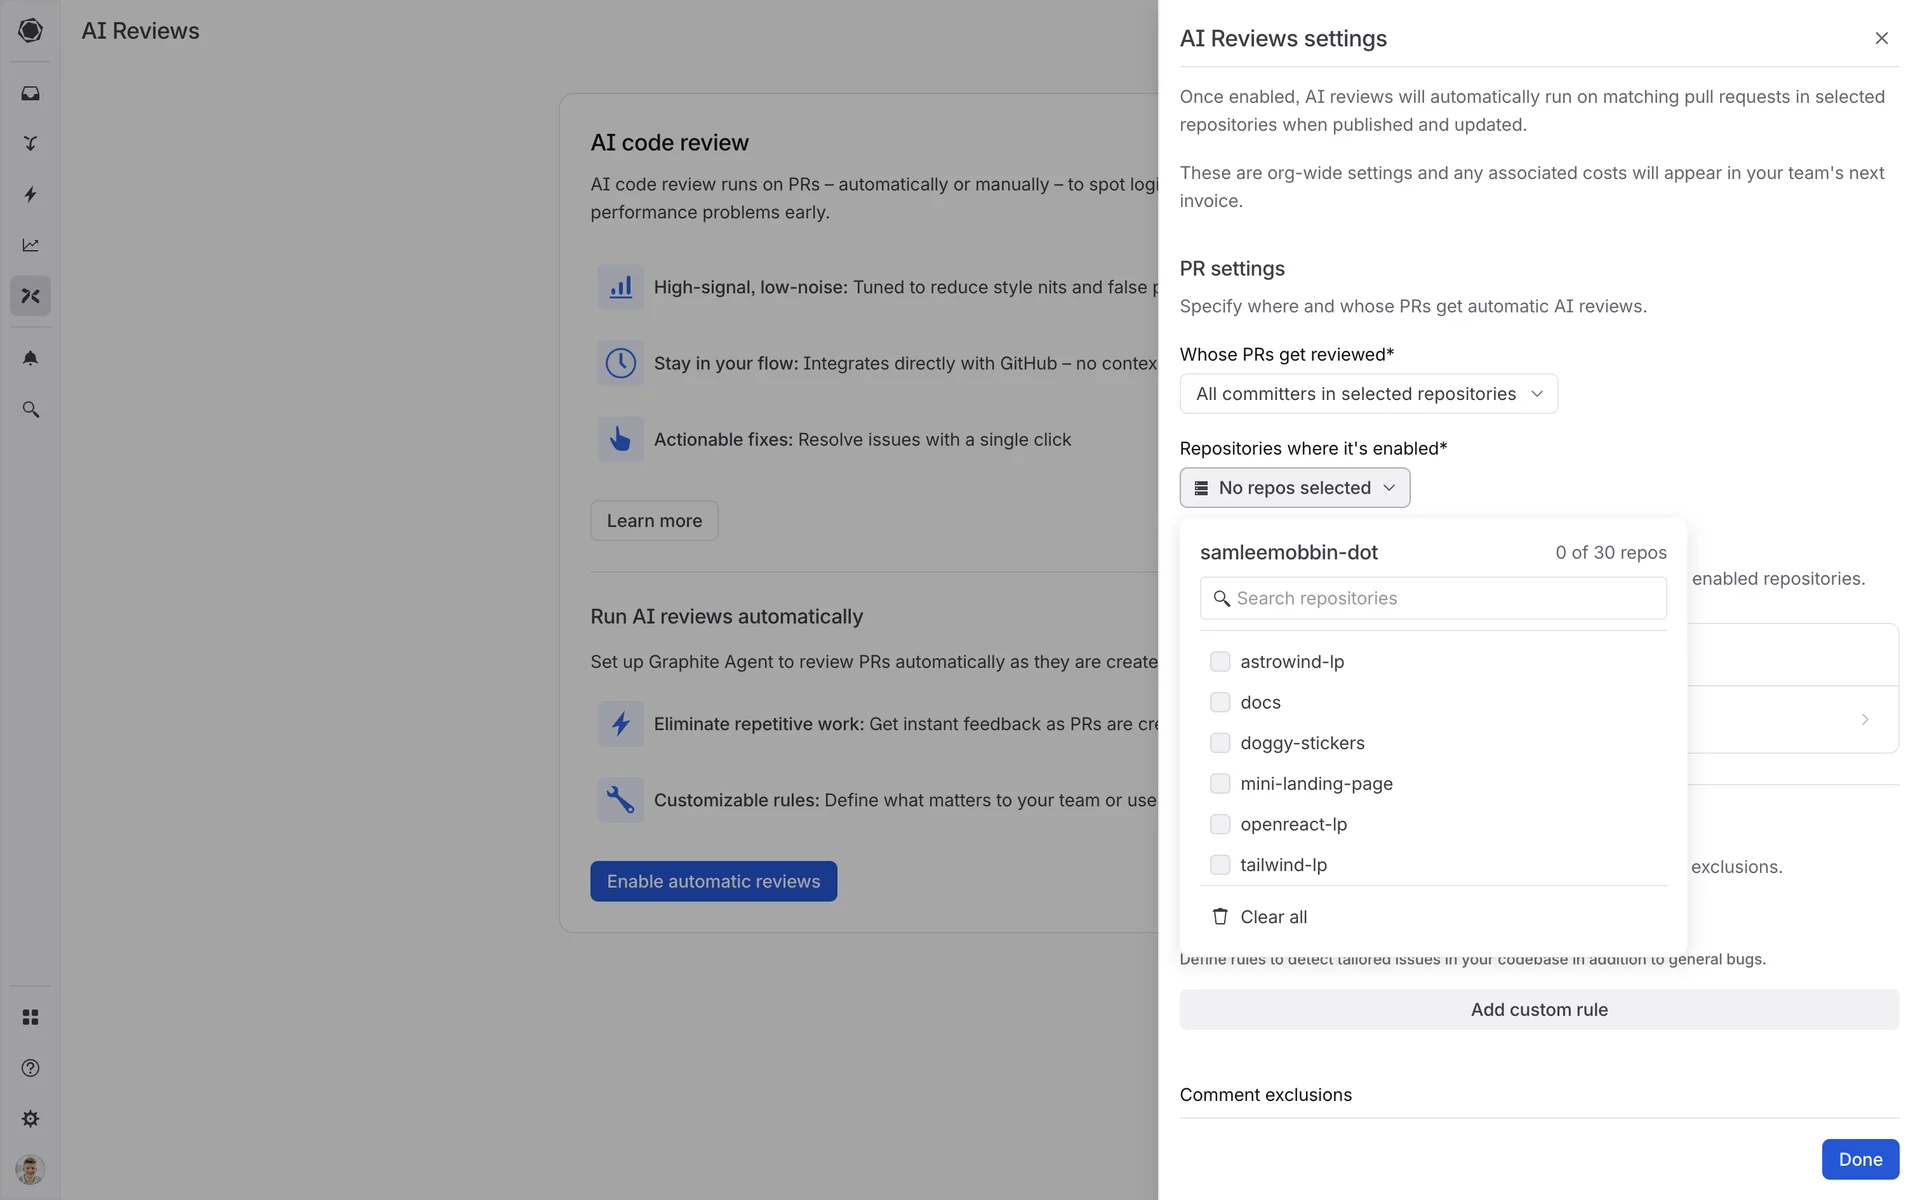Check the doggy-stickers repository

[1219, 742]
